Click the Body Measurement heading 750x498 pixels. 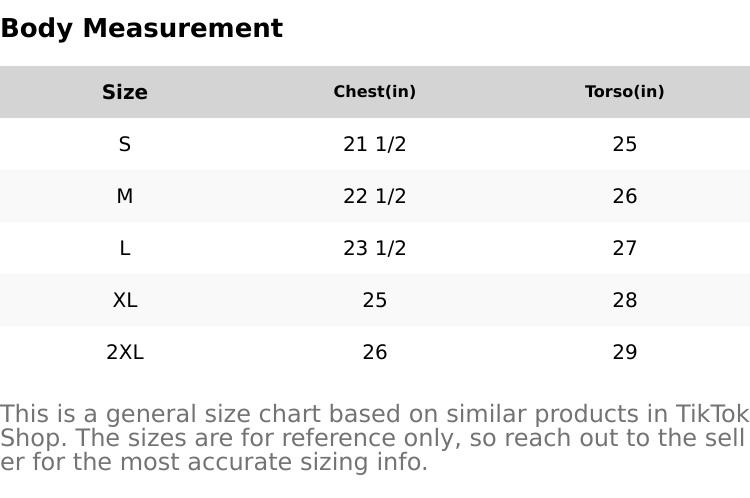pyautogui.click(x=141, y=28)
